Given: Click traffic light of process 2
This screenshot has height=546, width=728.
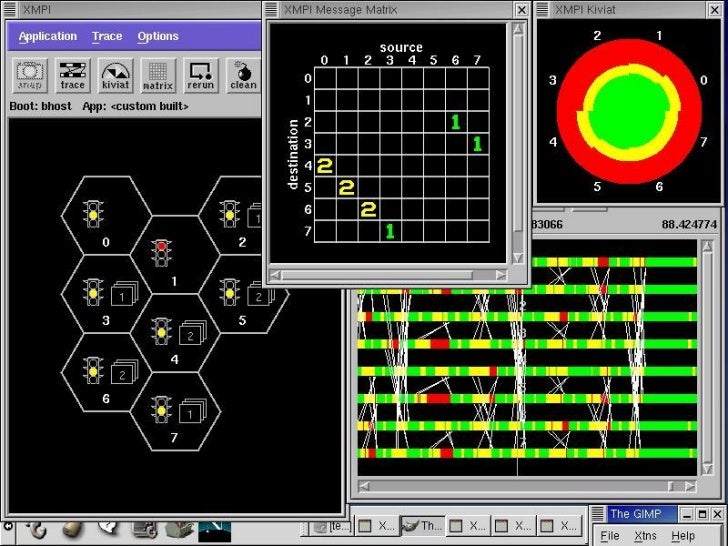Looking at the screenshot, I should [230, 214].
